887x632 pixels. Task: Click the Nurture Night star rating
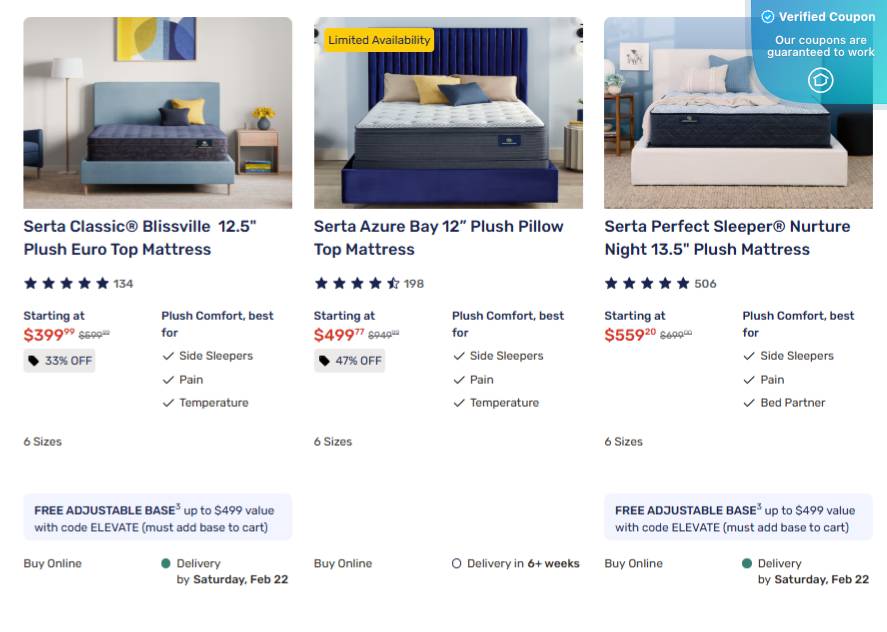(x=647, y=283)
